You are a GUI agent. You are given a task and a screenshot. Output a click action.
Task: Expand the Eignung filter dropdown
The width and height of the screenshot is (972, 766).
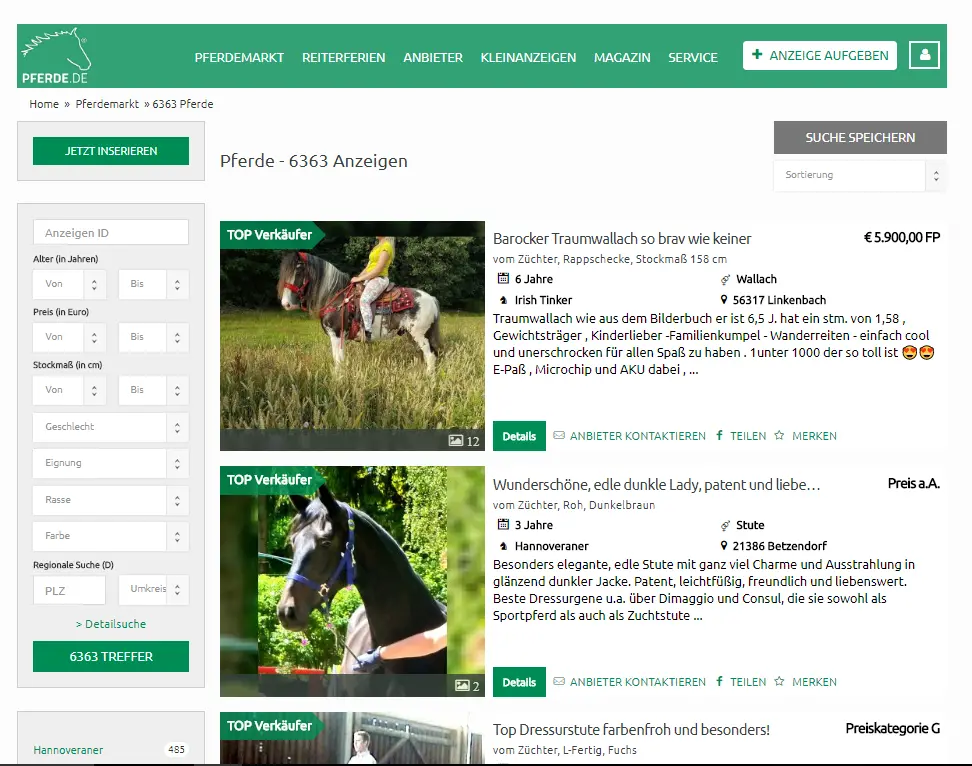pos(110,464)
